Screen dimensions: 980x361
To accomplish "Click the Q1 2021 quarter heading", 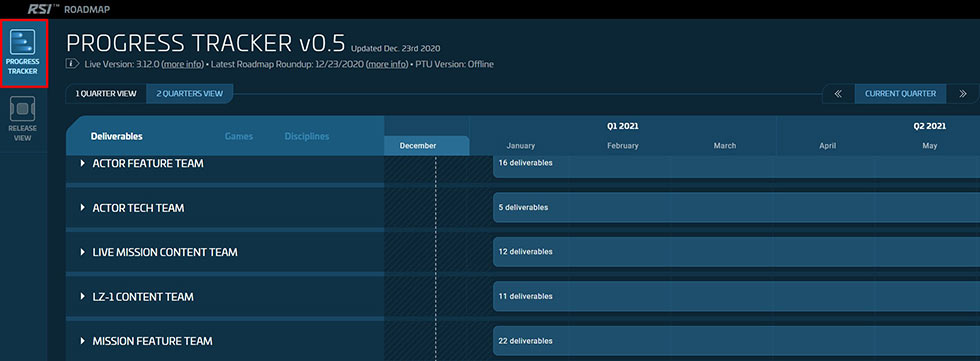I will tap(622, 126).
